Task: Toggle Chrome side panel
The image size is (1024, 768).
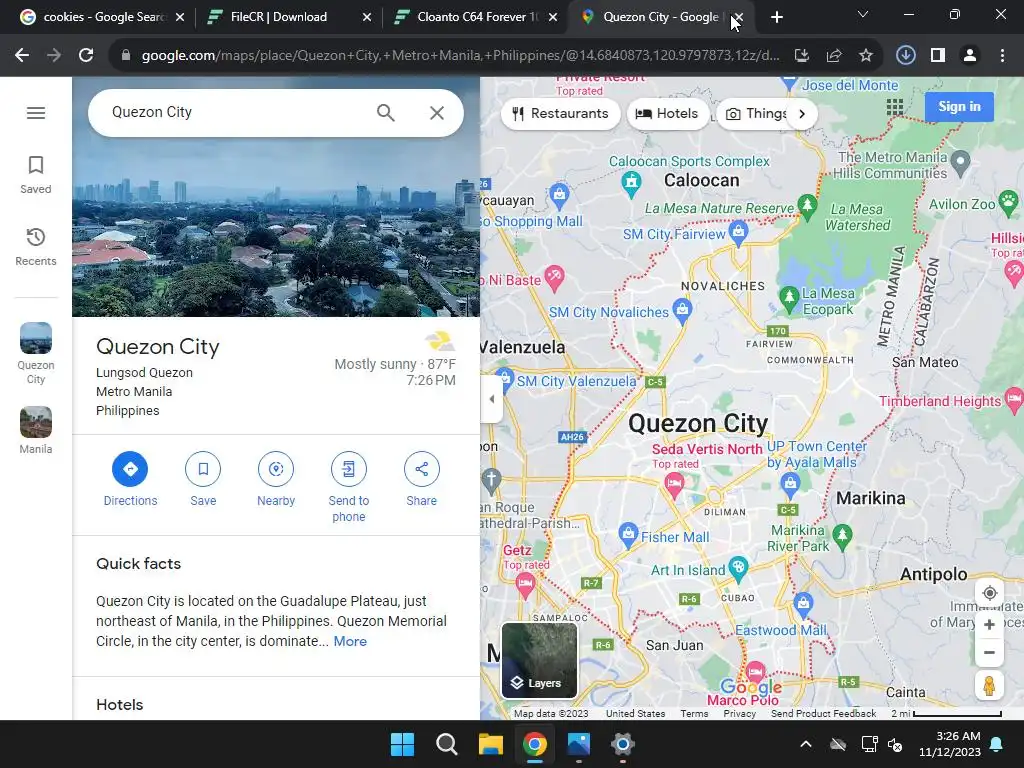Action: click(938, 56)
